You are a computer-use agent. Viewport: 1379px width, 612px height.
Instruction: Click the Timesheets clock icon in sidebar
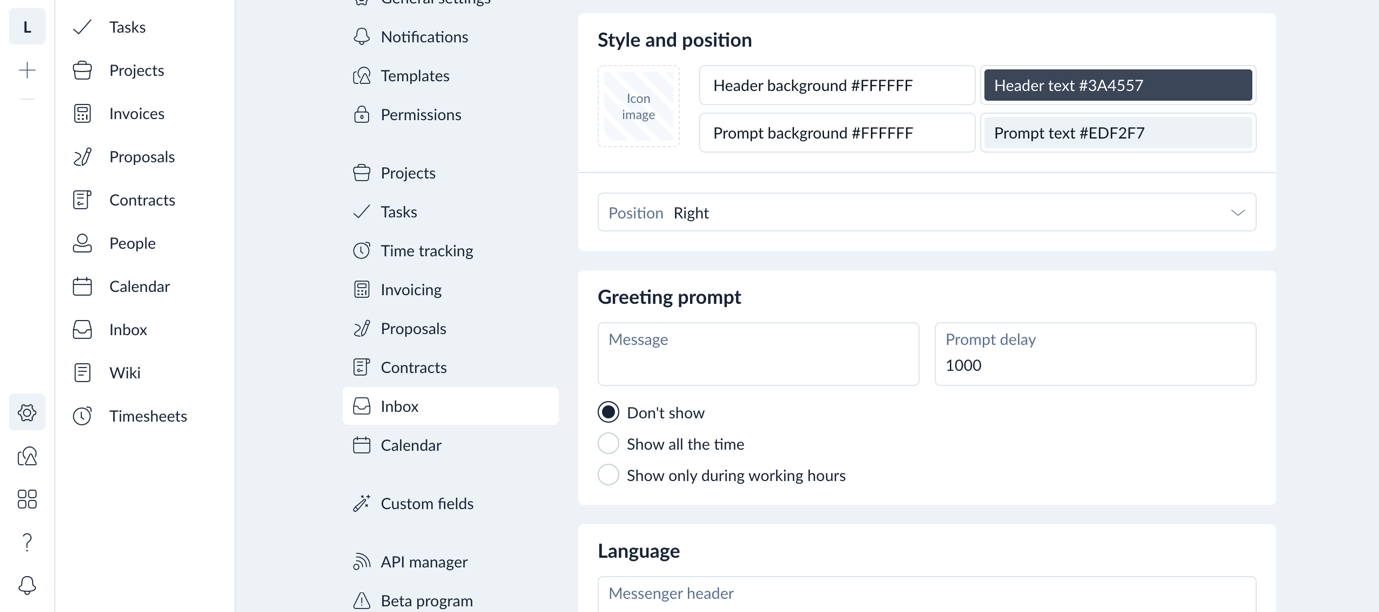82,416
